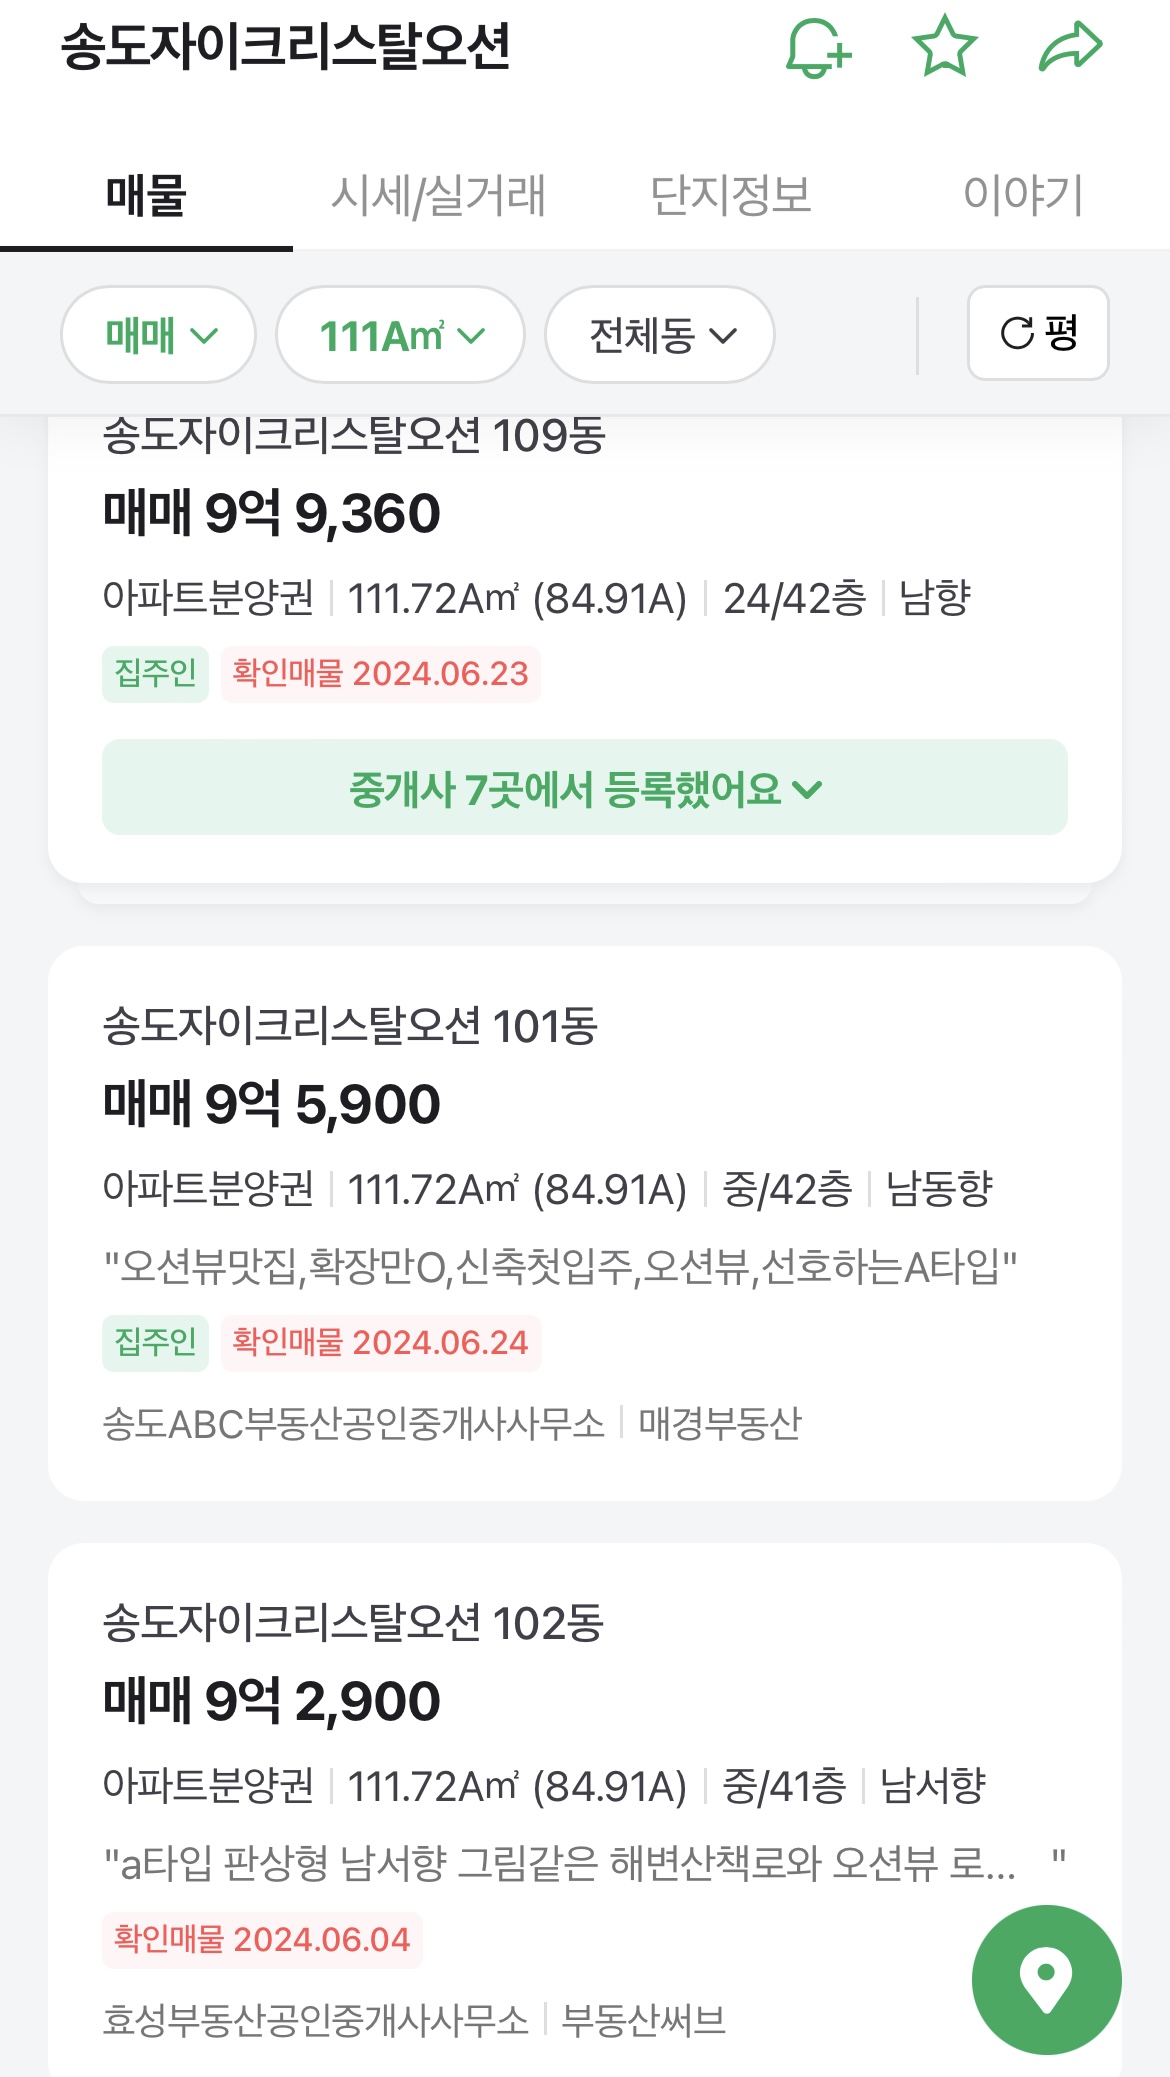Tap the notification bell plus icon
This screenshot has height=2077, width=1170.
point(818,47)
